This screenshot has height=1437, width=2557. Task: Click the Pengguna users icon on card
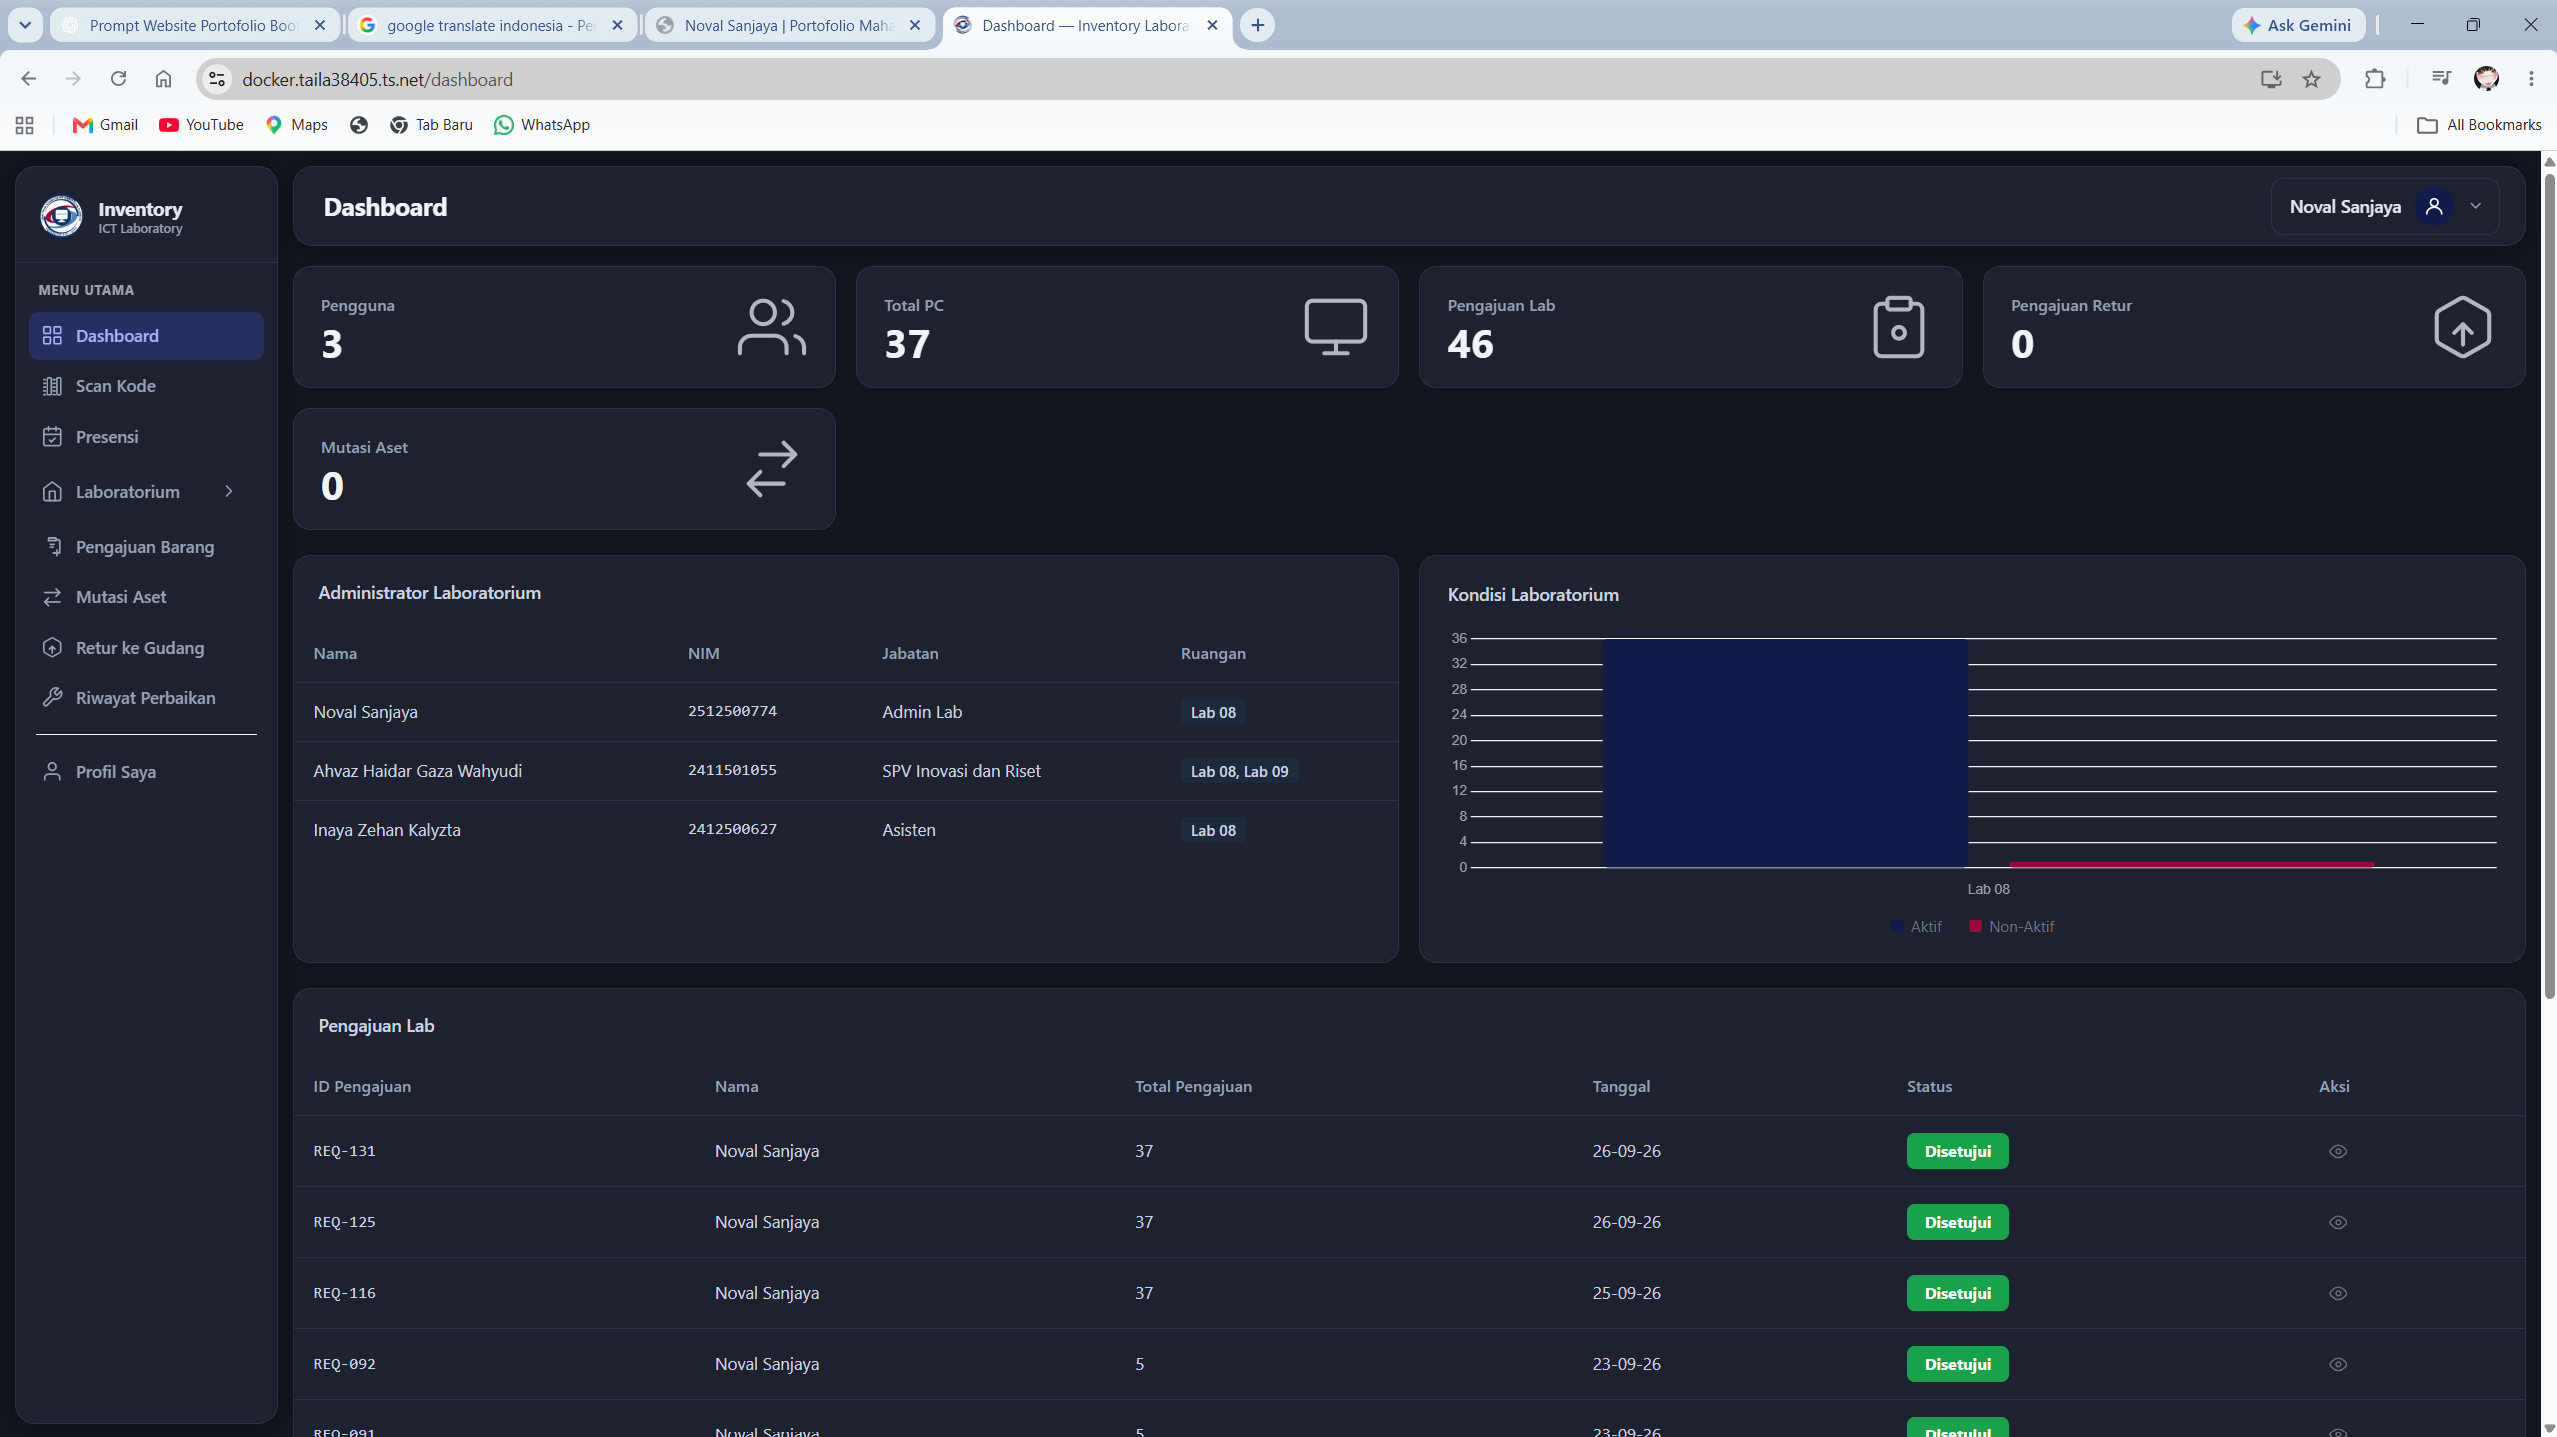(x=771, y=327)
